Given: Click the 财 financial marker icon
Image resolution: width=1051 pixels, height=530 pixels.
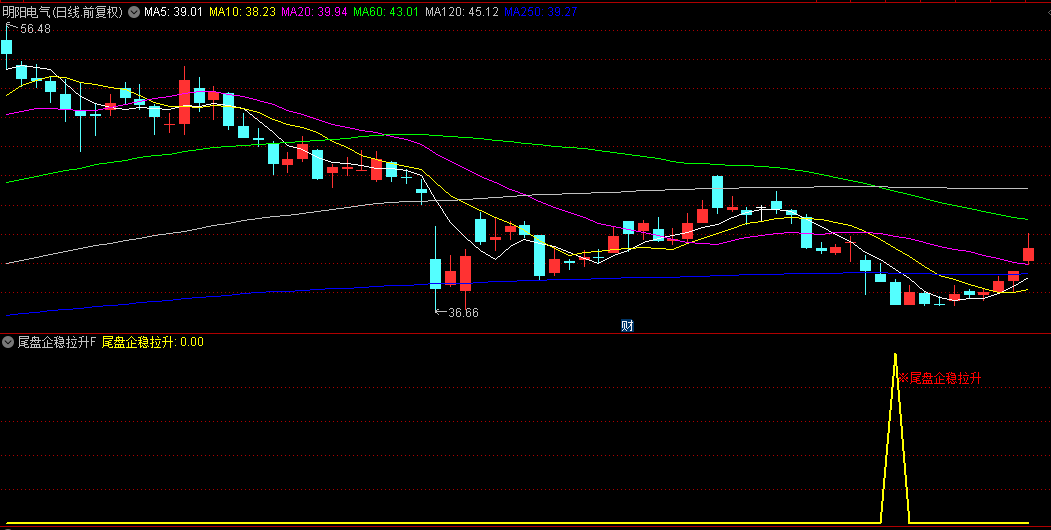Looking at the screenshot, I should point(627,326).
